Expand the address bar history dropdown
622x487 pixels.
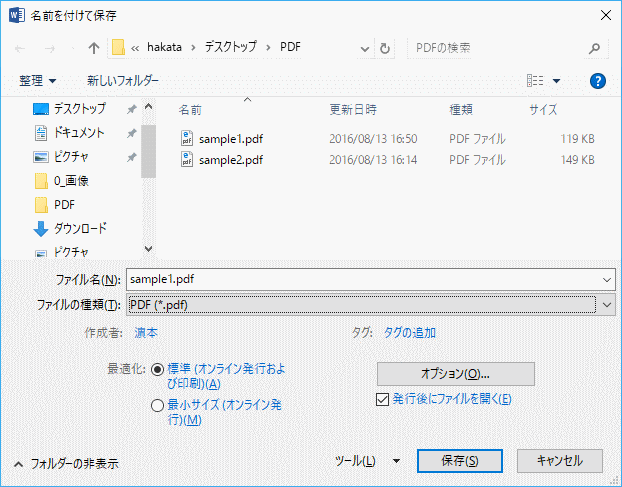click(365, 49)
